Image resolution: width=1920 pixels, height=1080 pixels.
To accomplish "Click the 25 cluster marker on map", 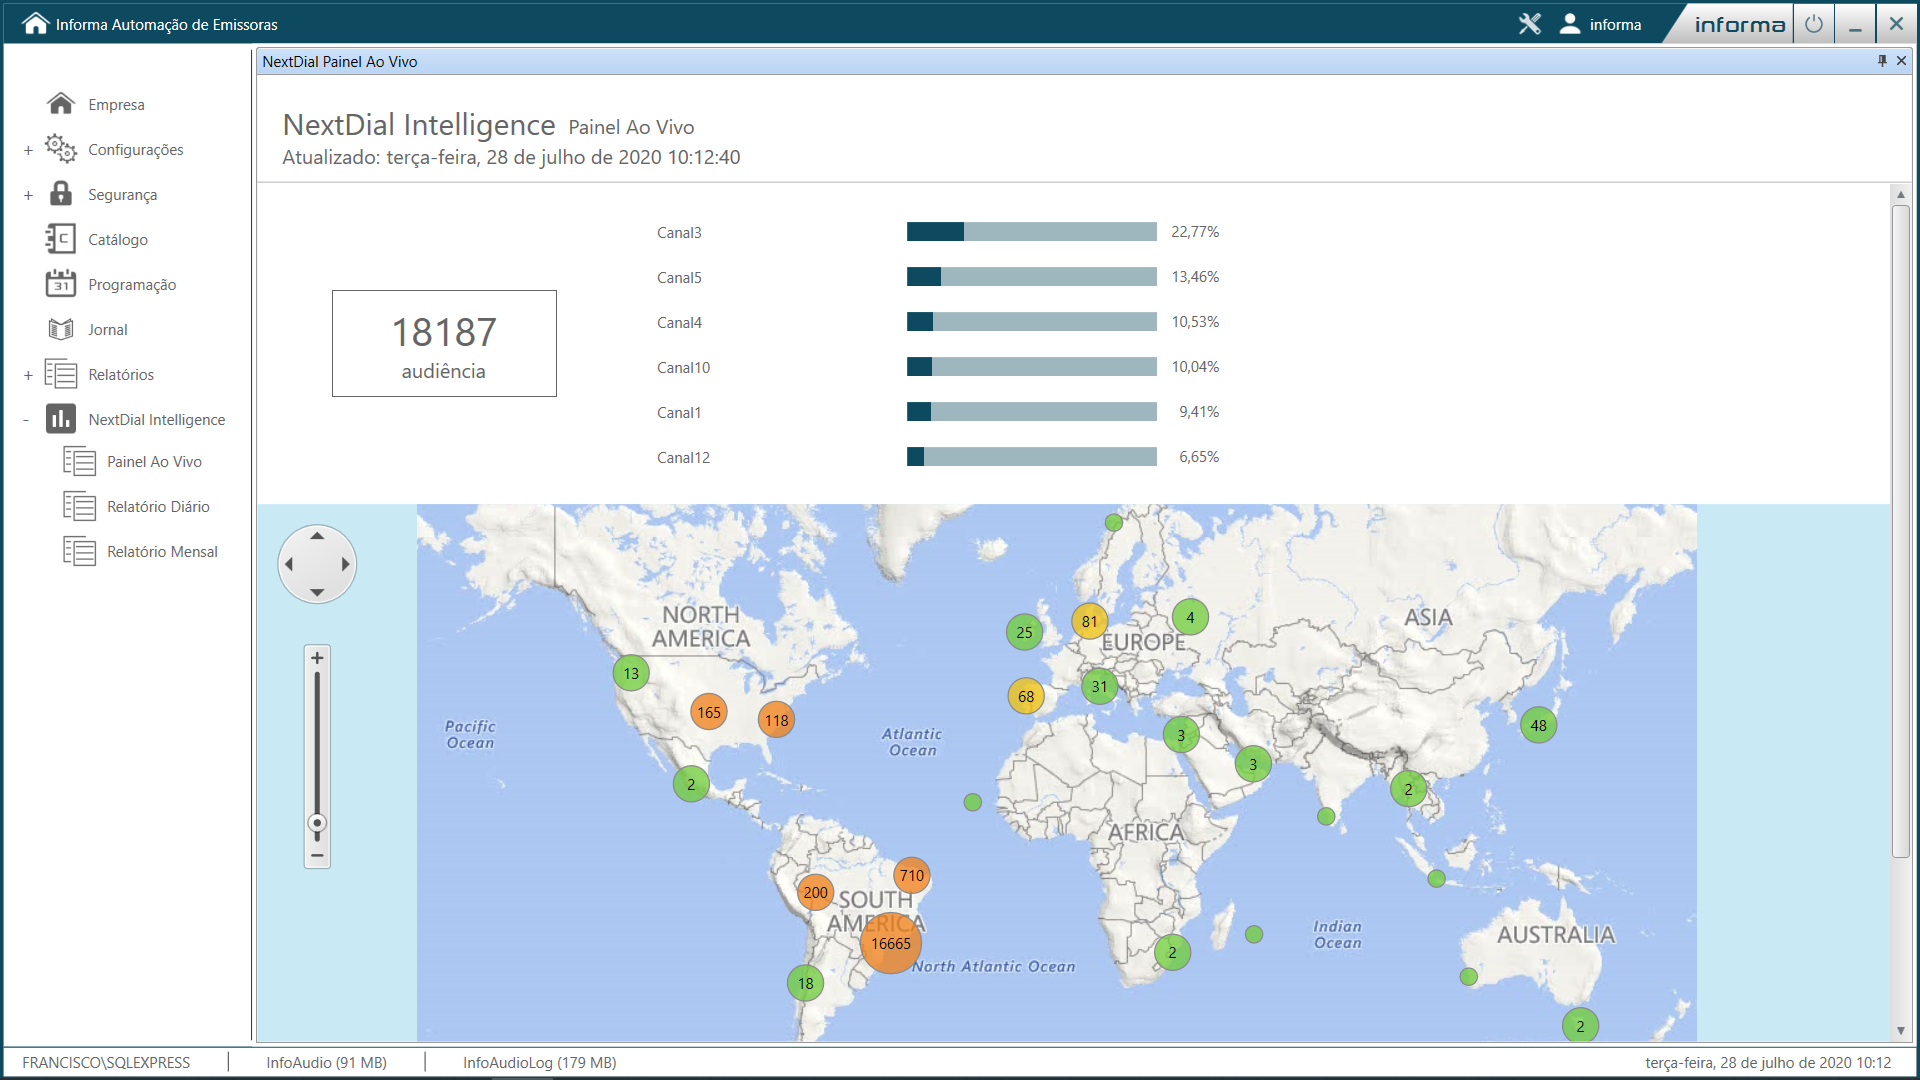I will (x=1024, y=632).
